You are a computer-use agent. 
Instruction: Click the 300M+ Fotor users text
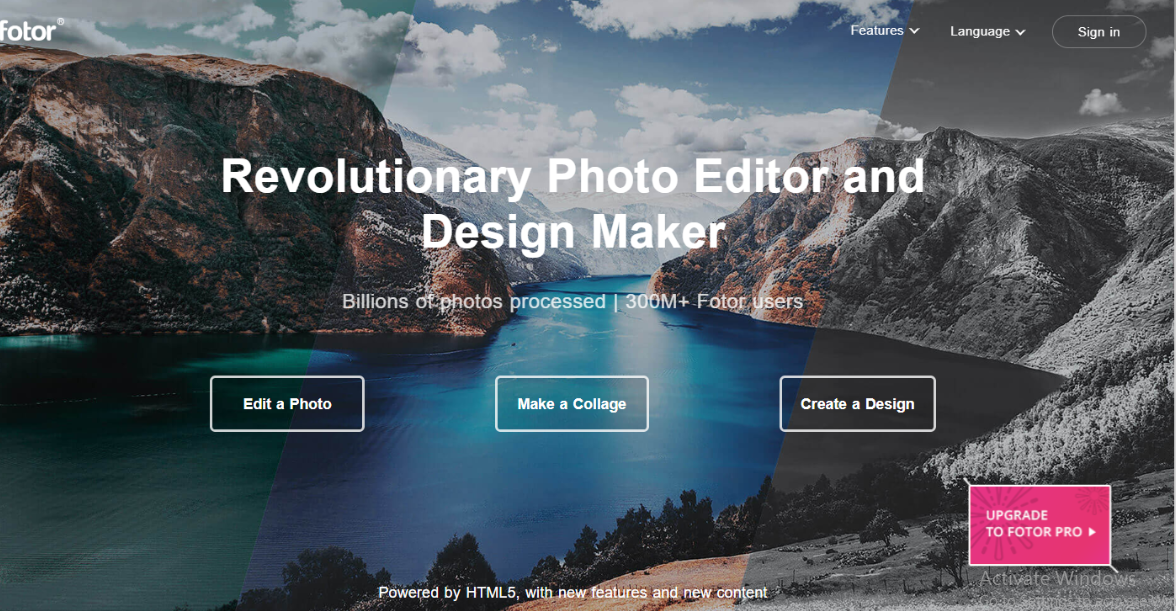(714, 301)
